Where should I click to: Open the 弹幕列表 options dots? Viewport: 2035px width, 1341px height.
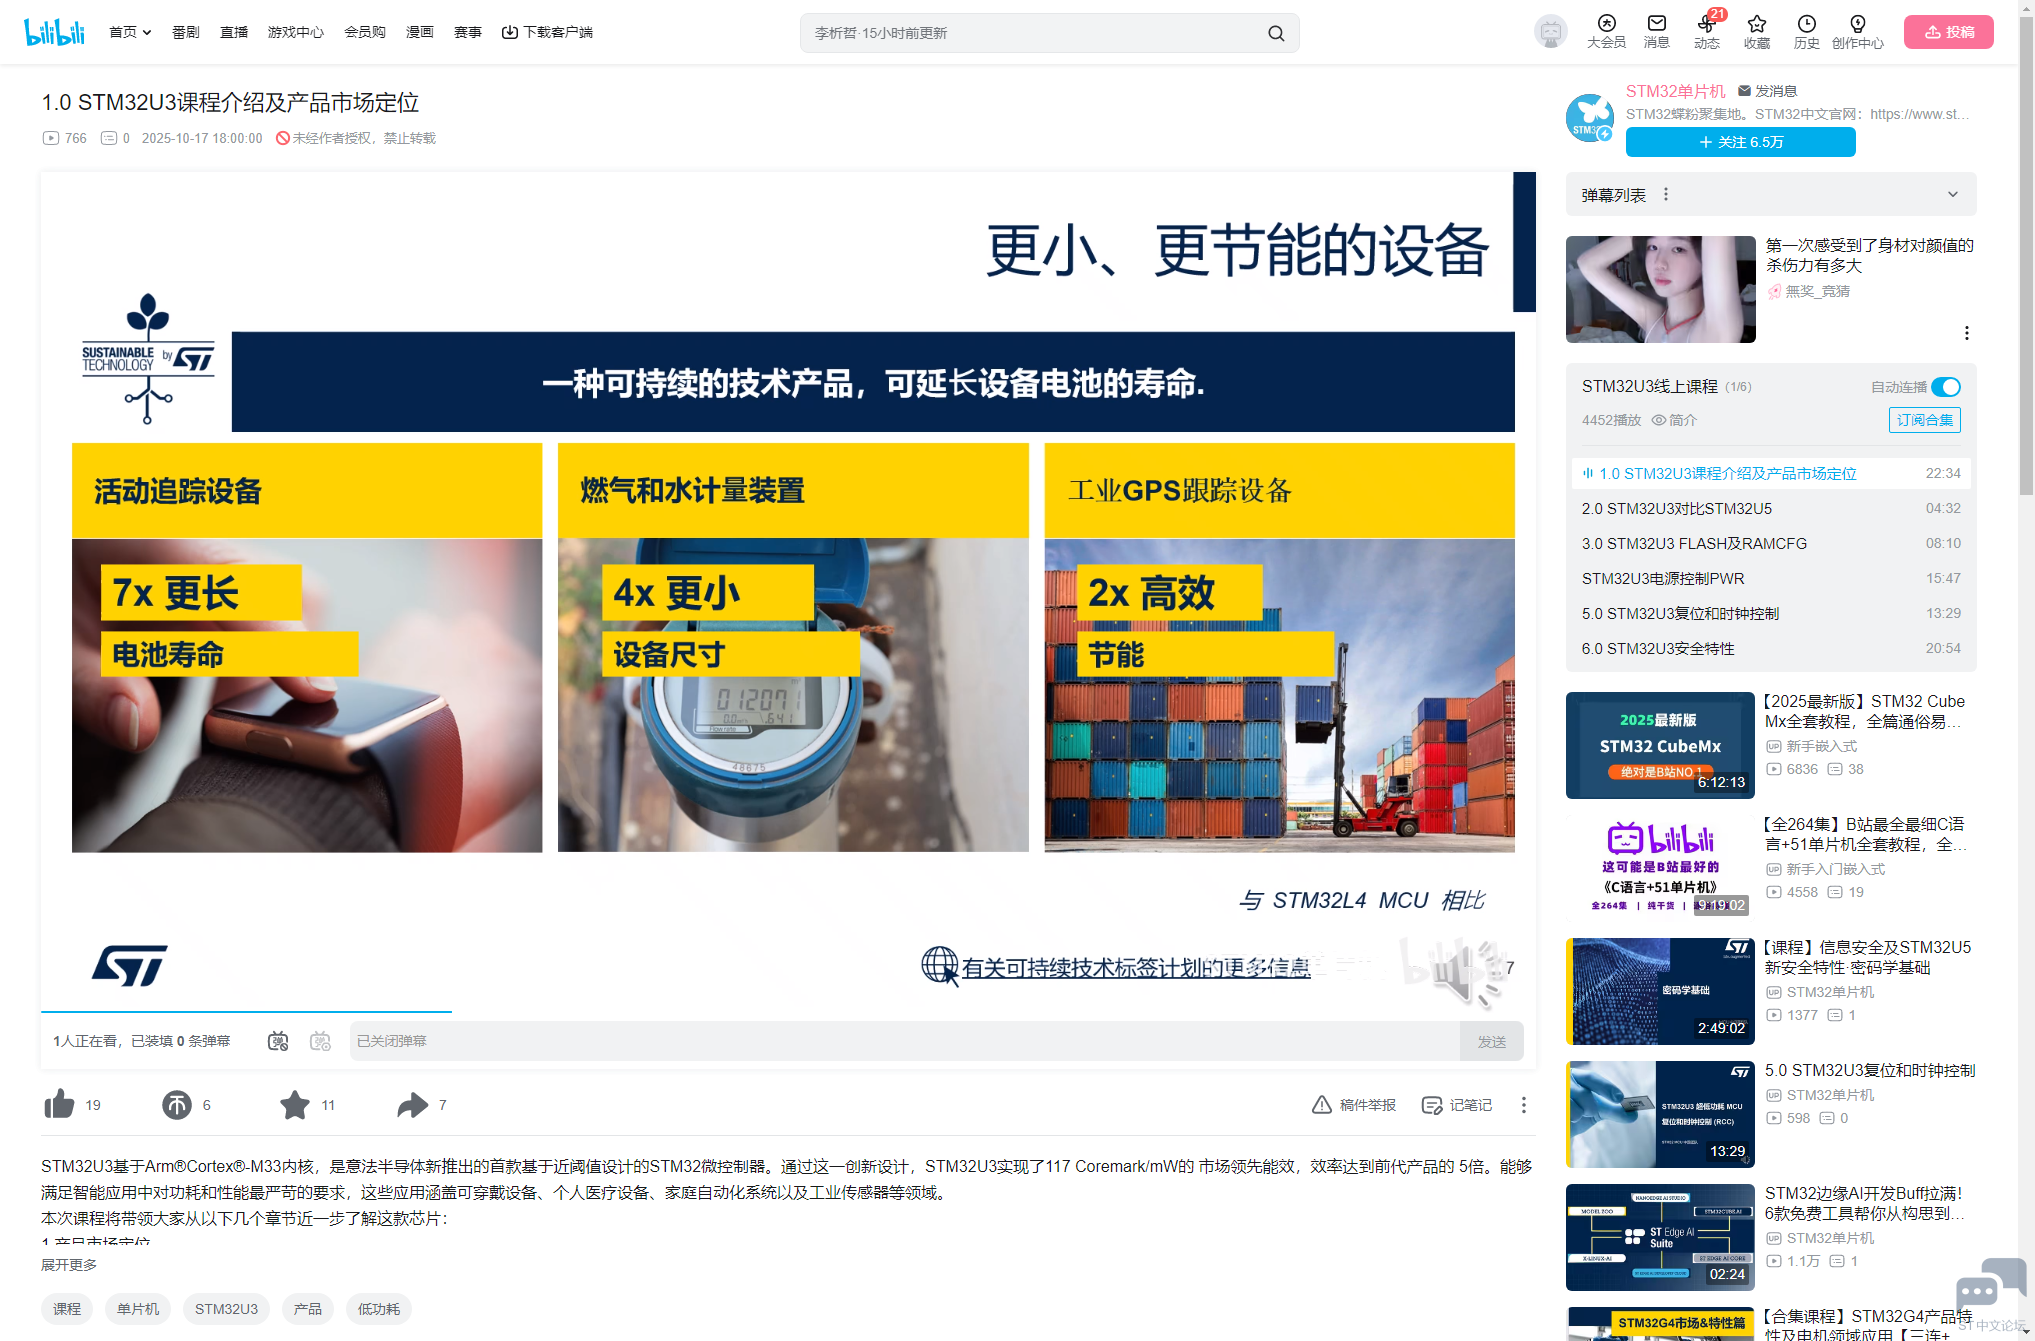[x=1666, y=194]
